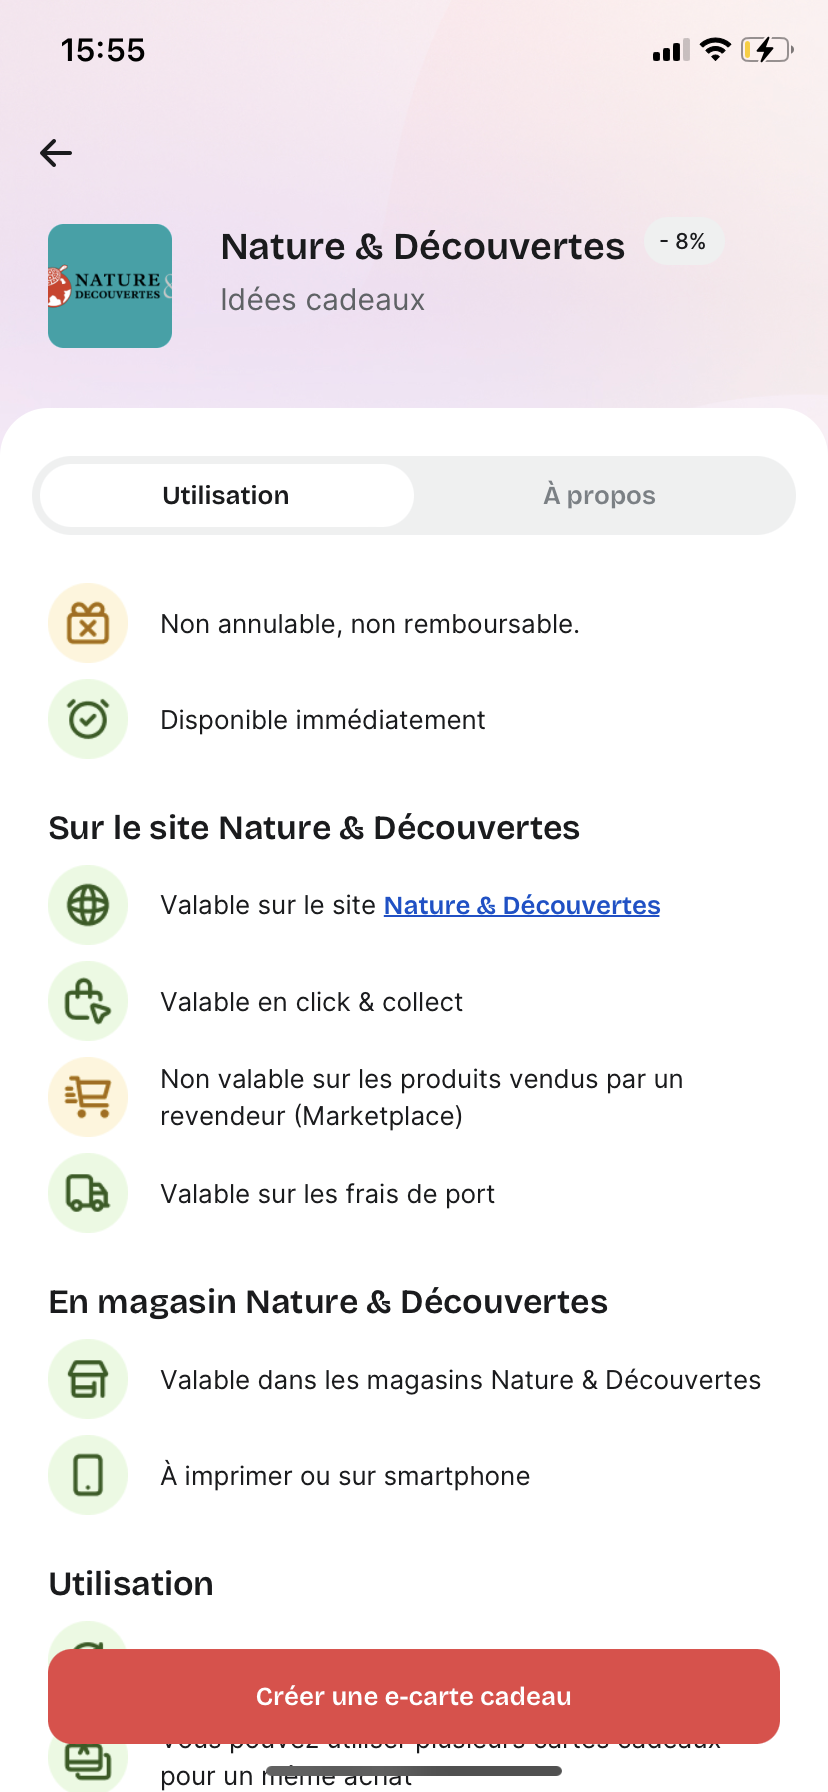Tap the globe website icon
Screen dimensions: 828x1792
pyautogui.click(x=88, y=905)
